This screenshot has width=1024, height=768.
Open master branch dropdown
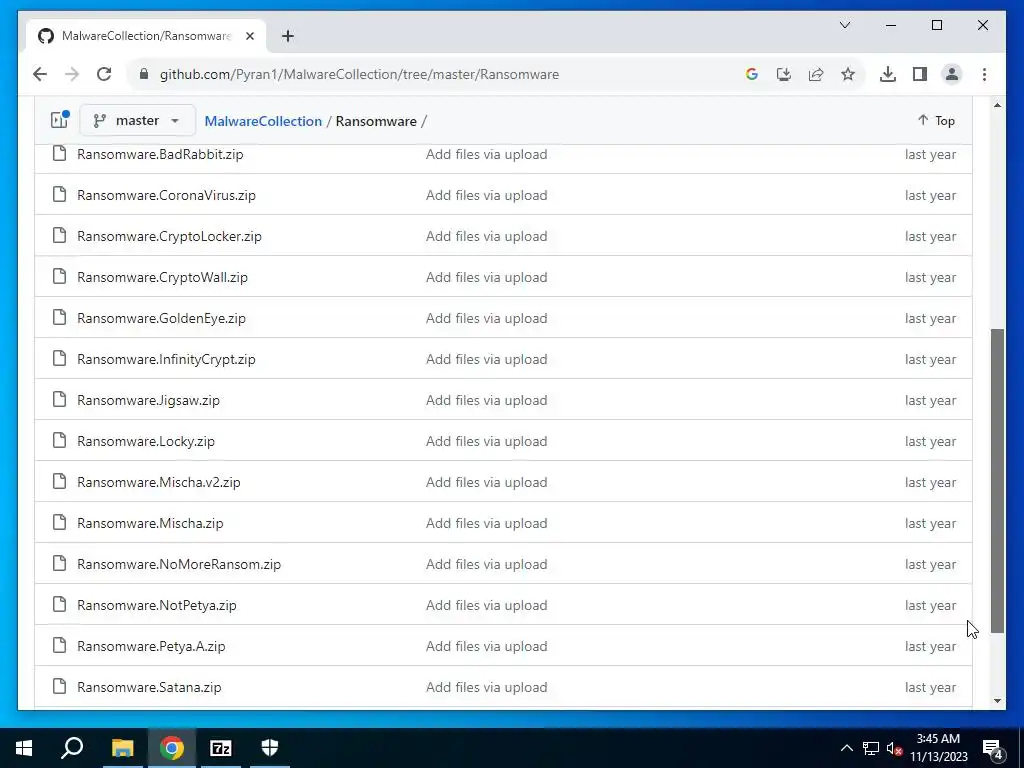point(137,121)
